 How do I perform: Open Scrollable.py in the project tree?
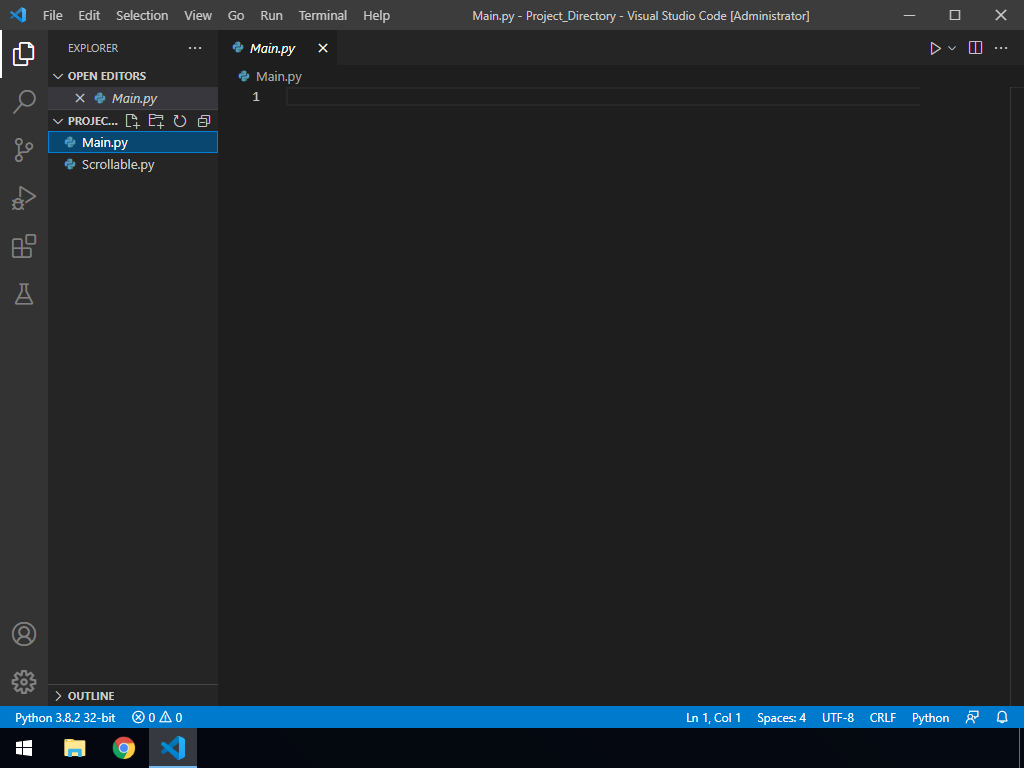[x=133, y=165]
